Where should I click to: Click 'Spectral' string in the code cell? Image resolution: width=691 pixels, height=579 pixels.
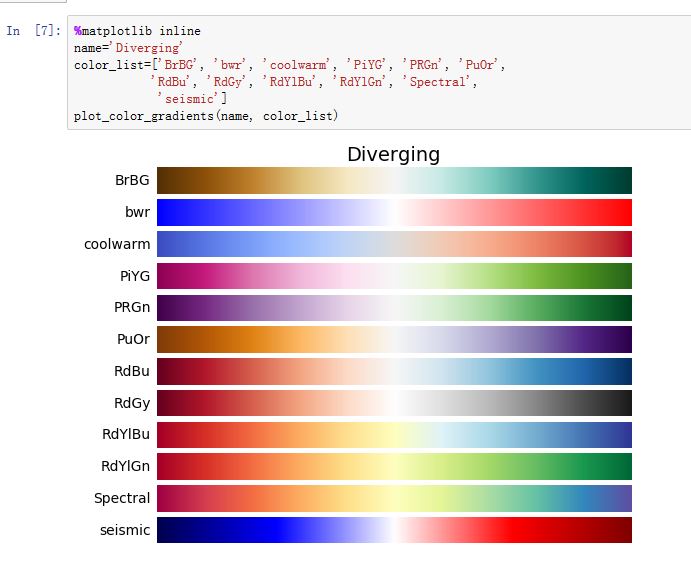coord(437,82)
